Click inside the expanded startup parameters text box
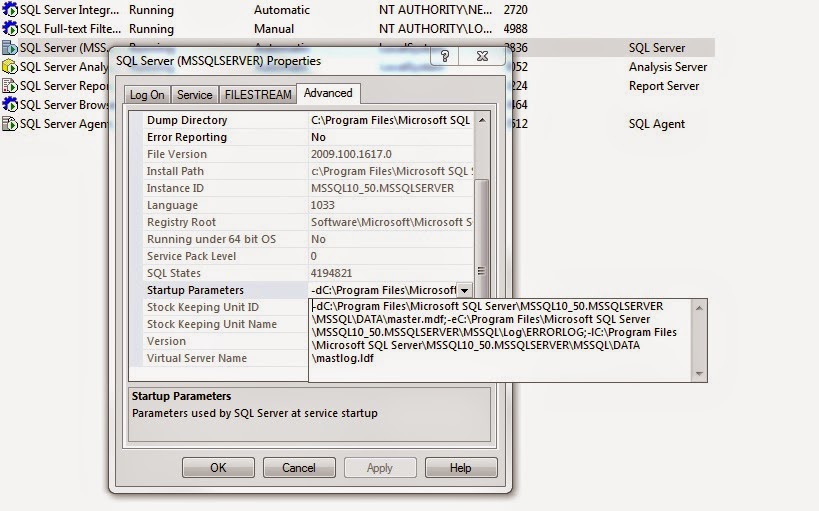This screenshot has width=819, height=511. (x=500, y=340)
